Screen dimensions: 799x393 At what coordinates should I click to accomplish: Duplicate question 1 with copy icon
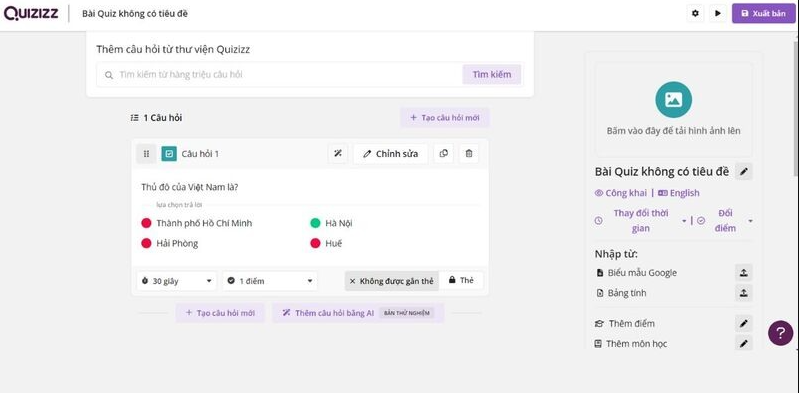click(443, 153)
